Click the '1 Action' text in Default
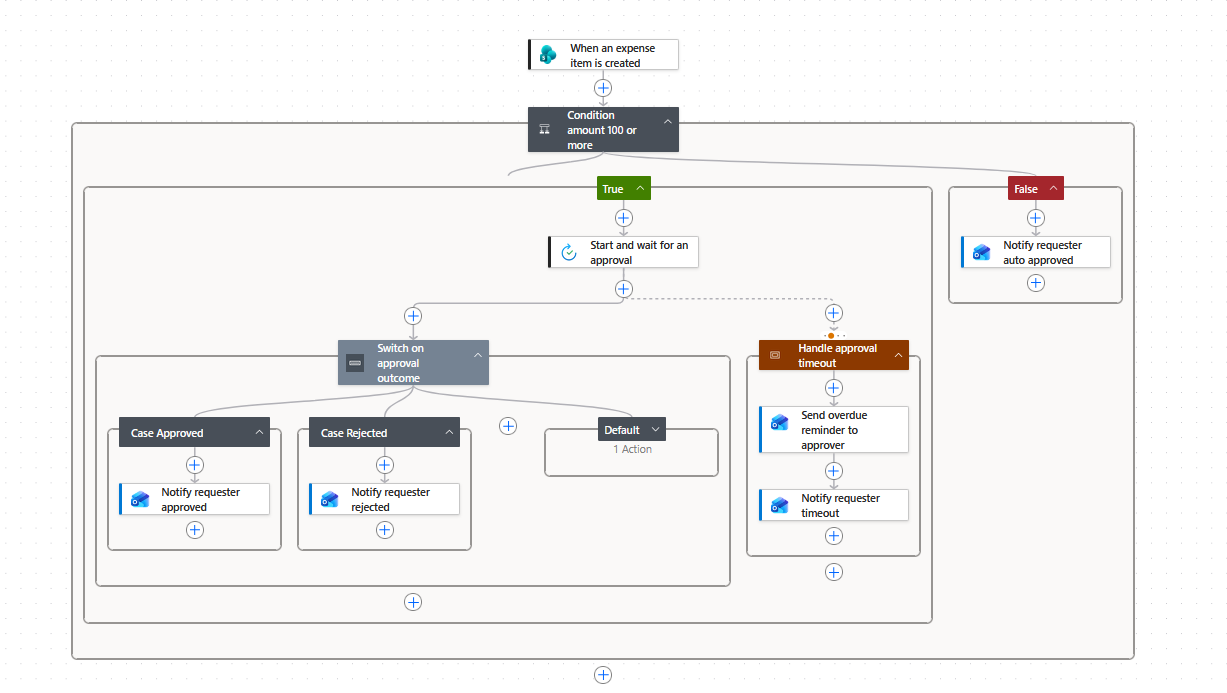This screenshot has height=693, width=1227. click(x=632, y=449)
